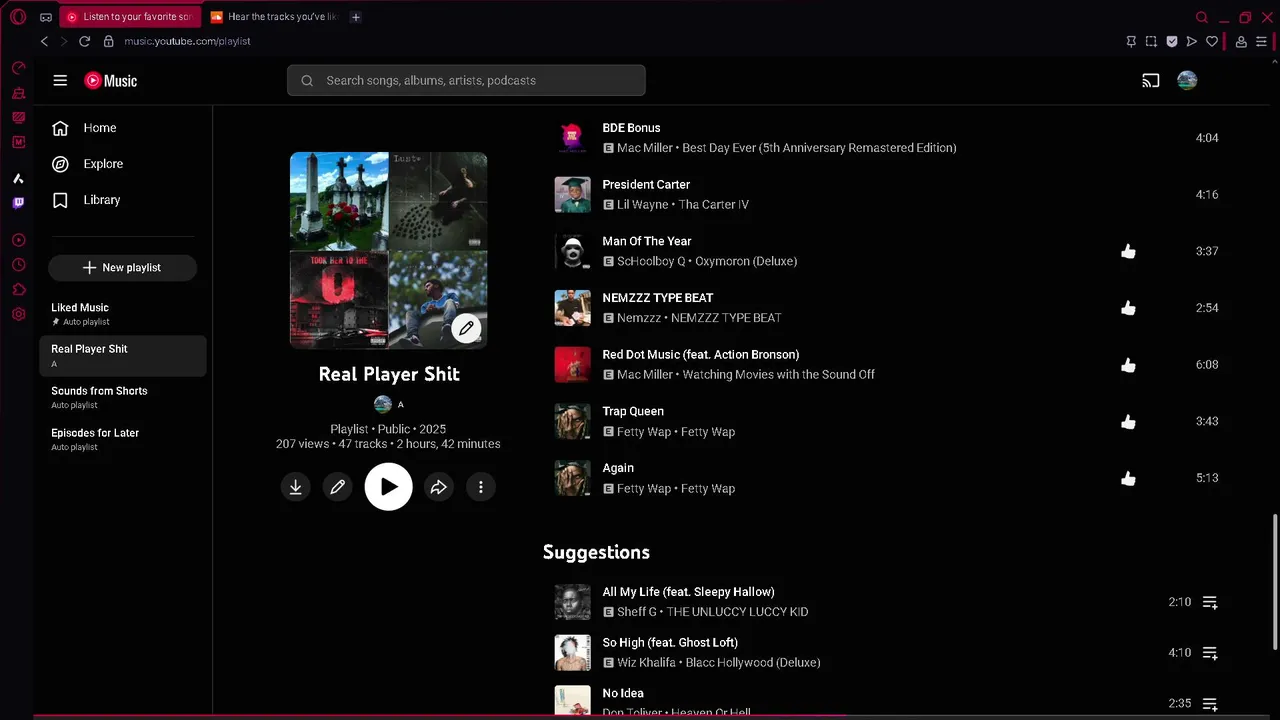
Task: Switch to SoundCloud browser tab
Action: tap(273, 17)
